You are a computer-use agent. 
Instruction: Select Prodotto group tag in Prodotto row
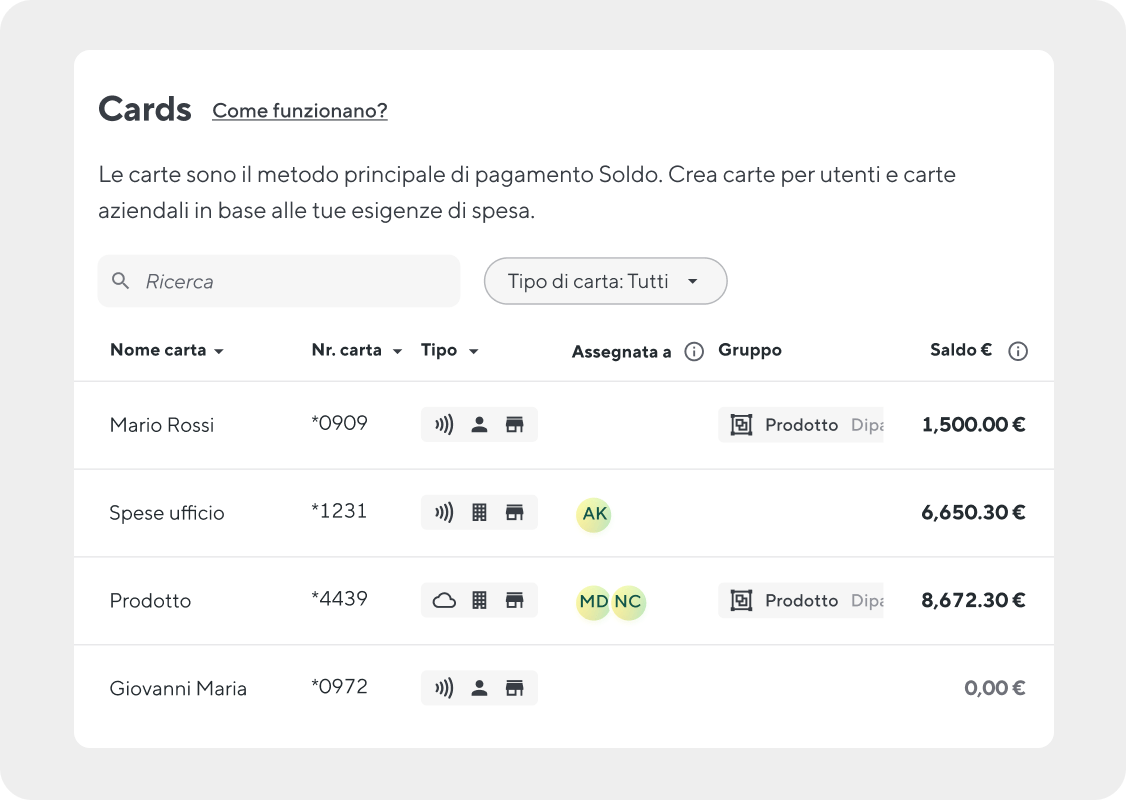click(800, 601)
